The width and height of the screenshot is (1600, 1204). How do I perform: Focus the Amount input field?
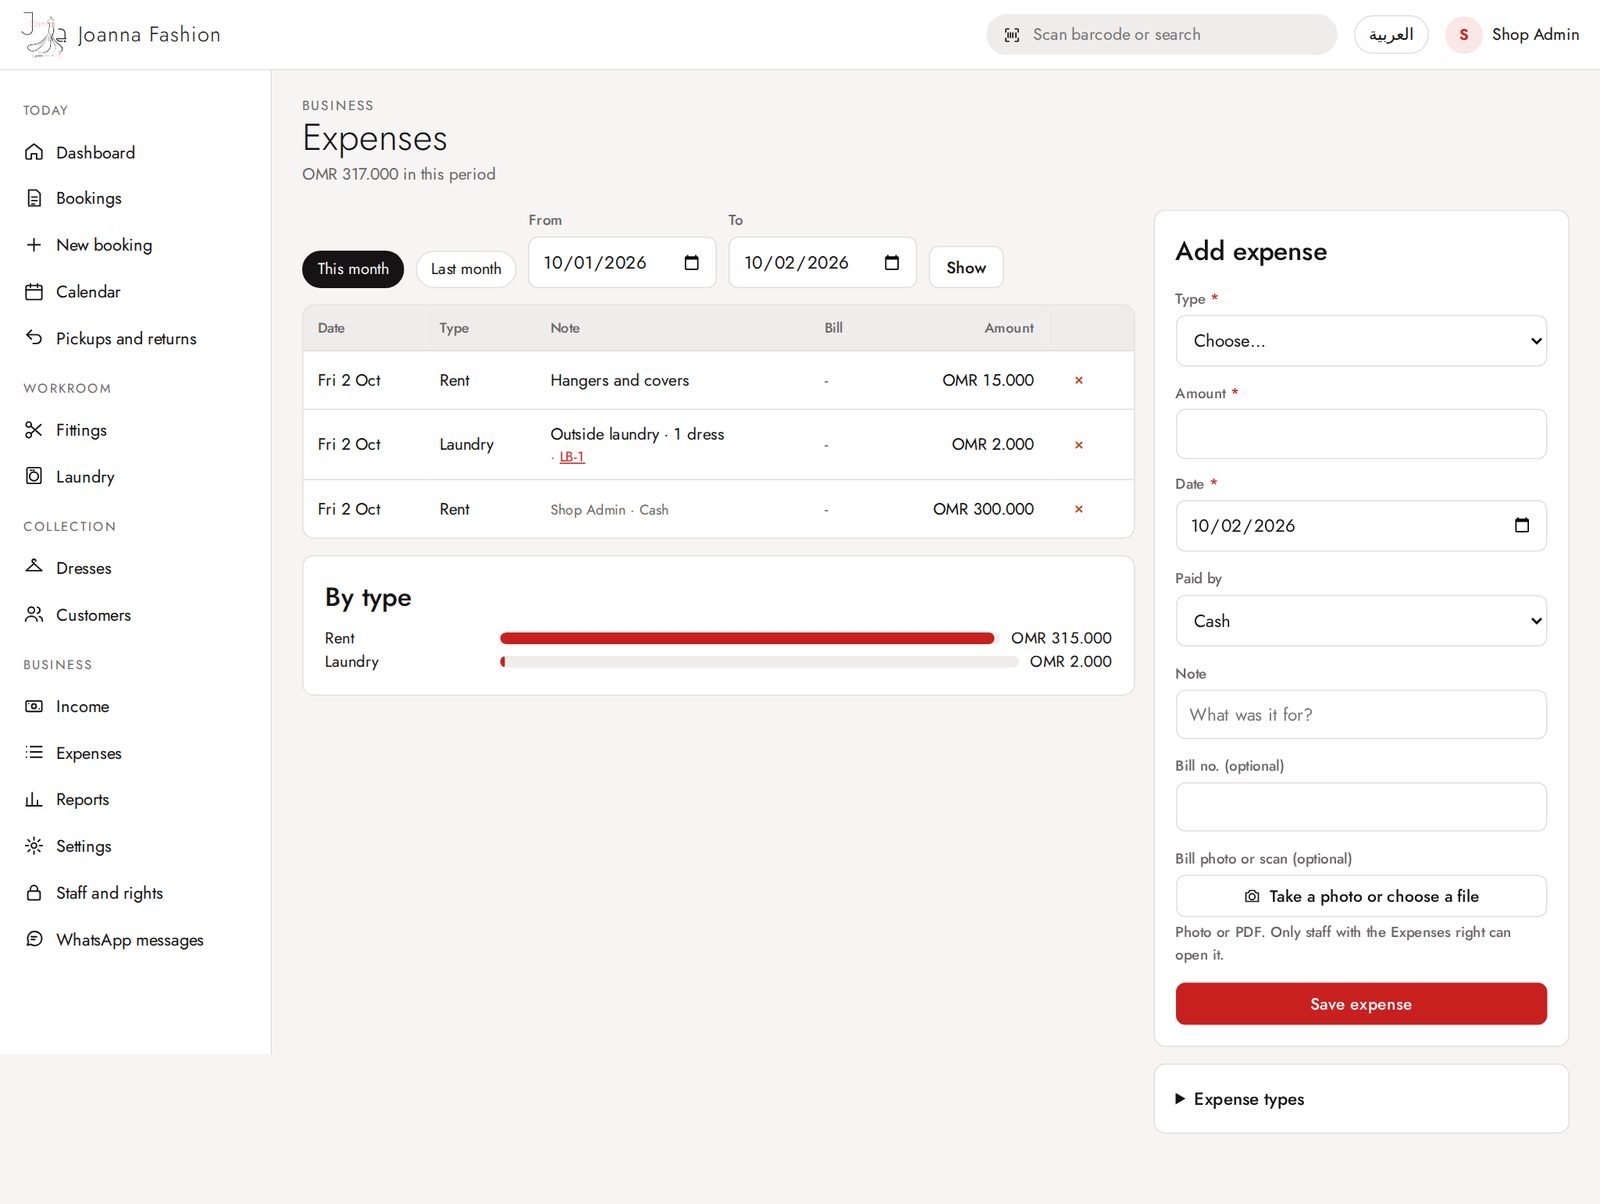tap(1361, 434)
